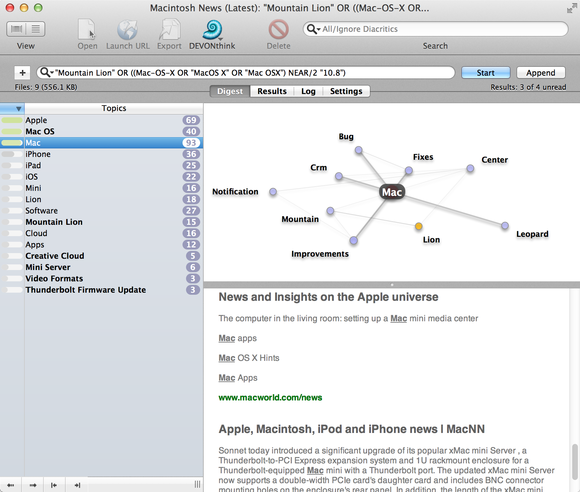Click the Bug node in graph
Screen dimensions: 580x492
pyautogui.click(x=358, y=150)
